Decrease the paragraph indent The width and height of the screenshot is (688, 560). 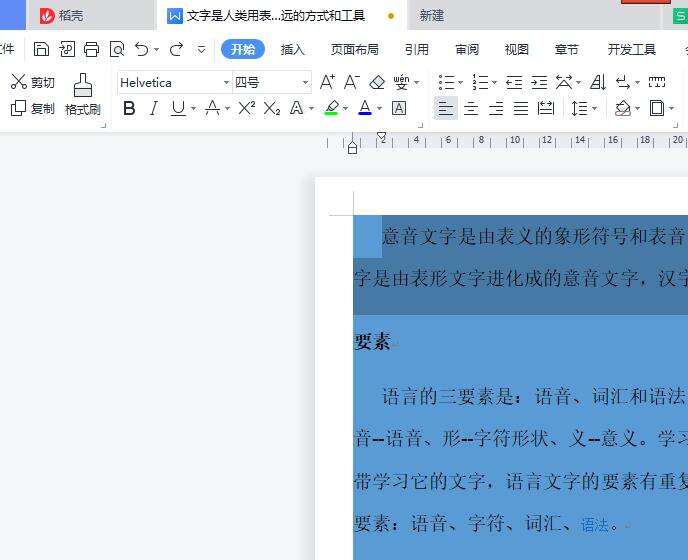click(514, 82)
